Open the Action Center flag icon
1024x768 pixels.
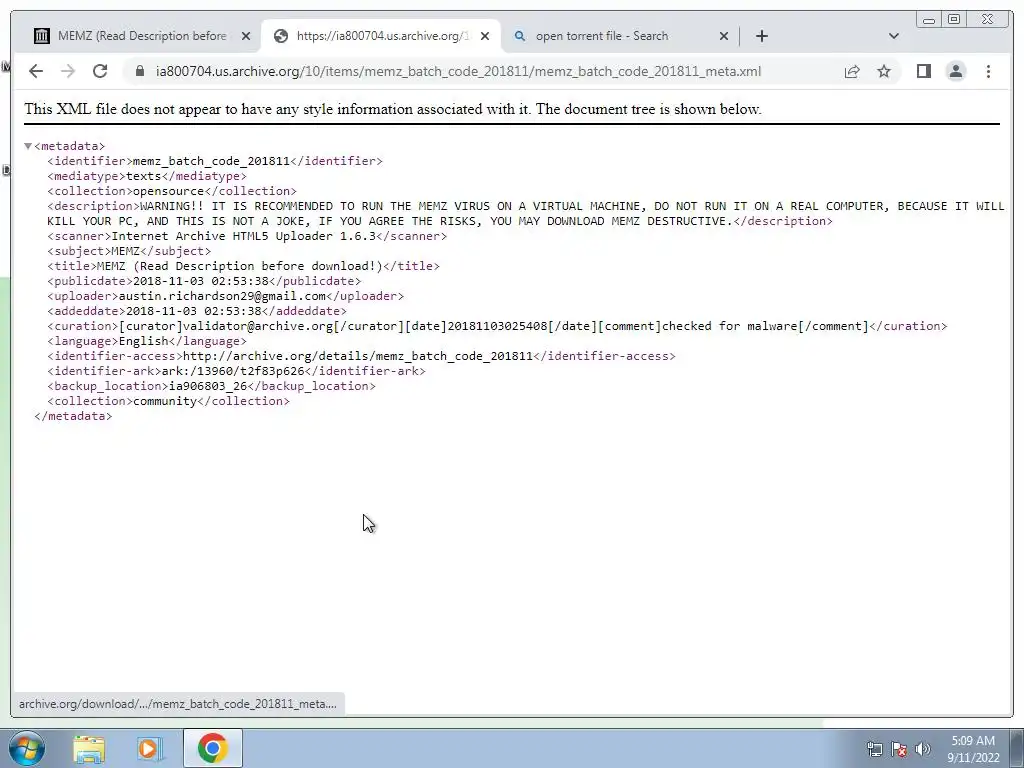(x=899, y=749)
